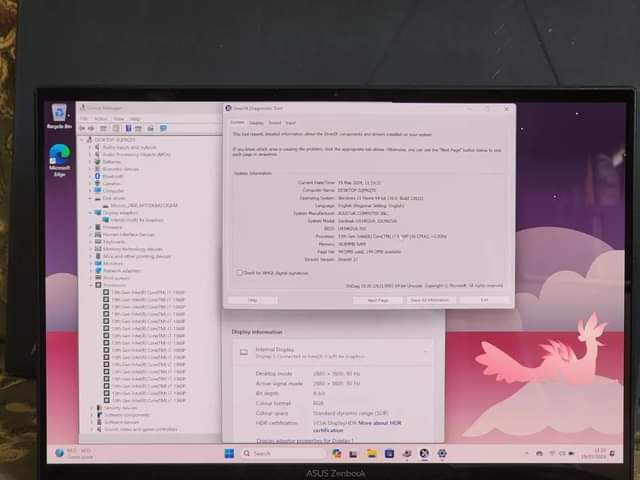
Task: Switch to Display tab in DirectX Diagnostic
Action: tap(256, 122)
